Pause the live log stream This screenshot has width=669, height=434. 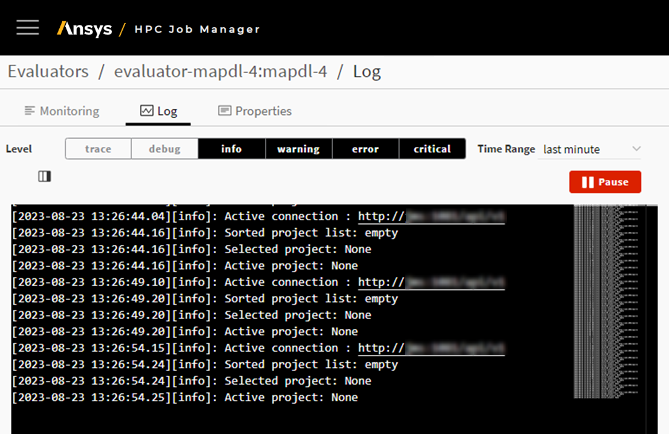[x=605, y=182]
